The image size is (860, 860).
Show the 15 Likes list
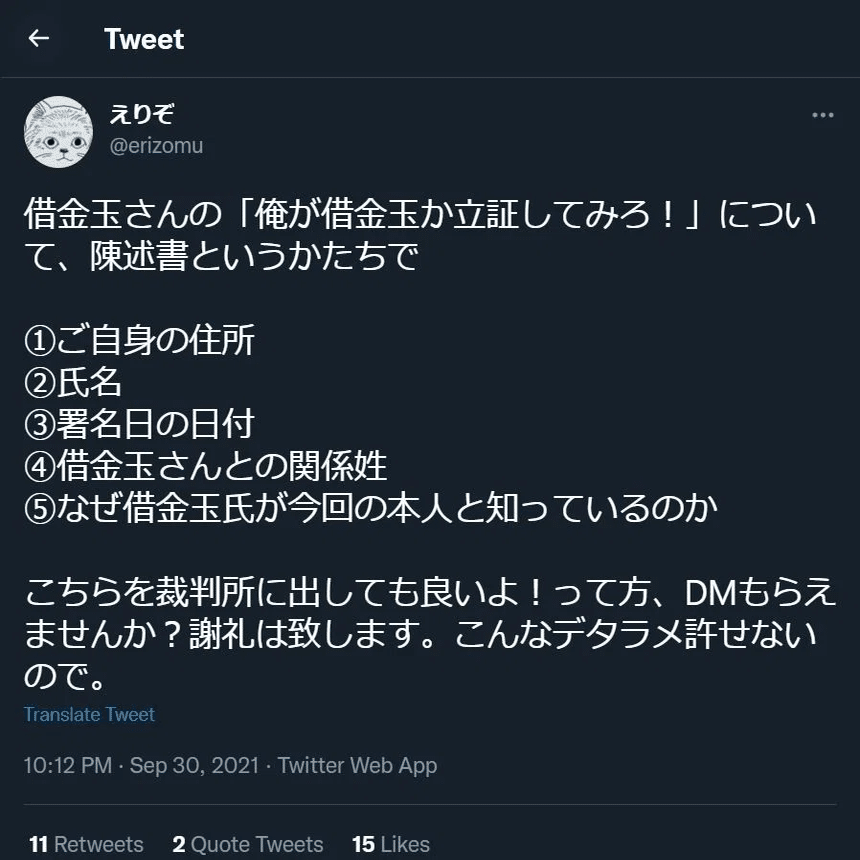click(x=390, y=844)
